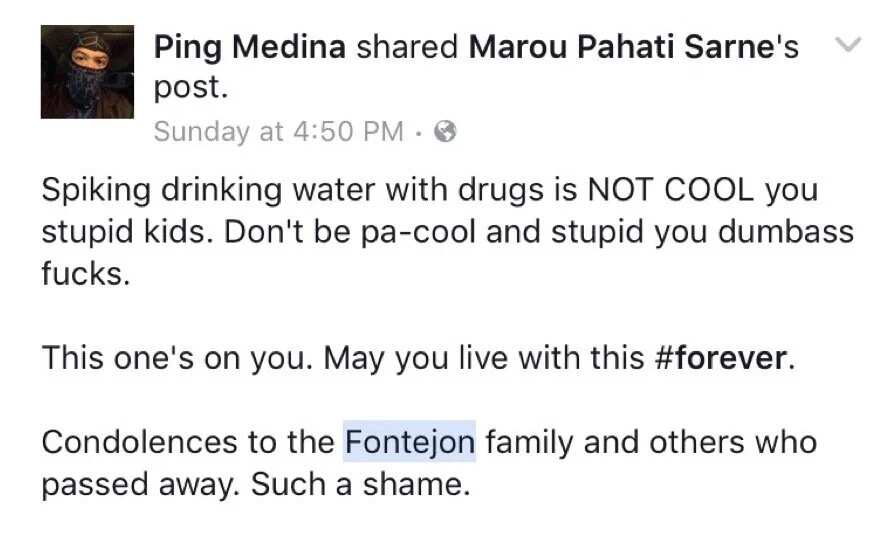Click "family and others who" text
This screenshot has width=892, height=534.
(x=651, y=443)
